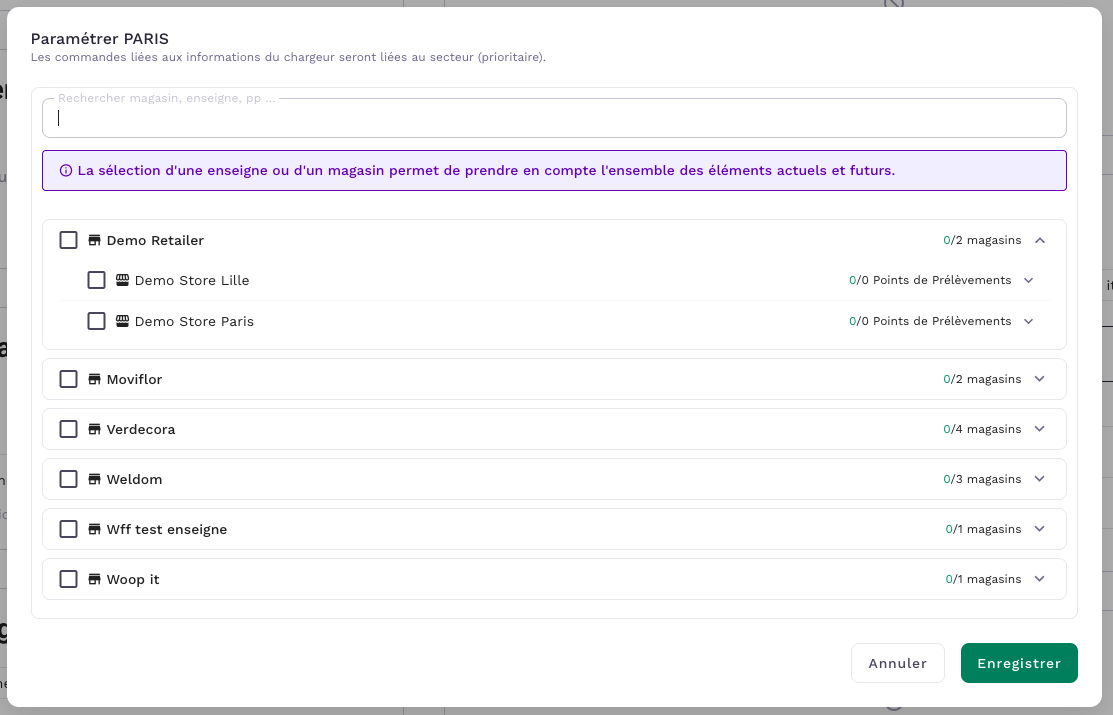Collapse the Demo Retailer store list

[x=1039, y=240]
